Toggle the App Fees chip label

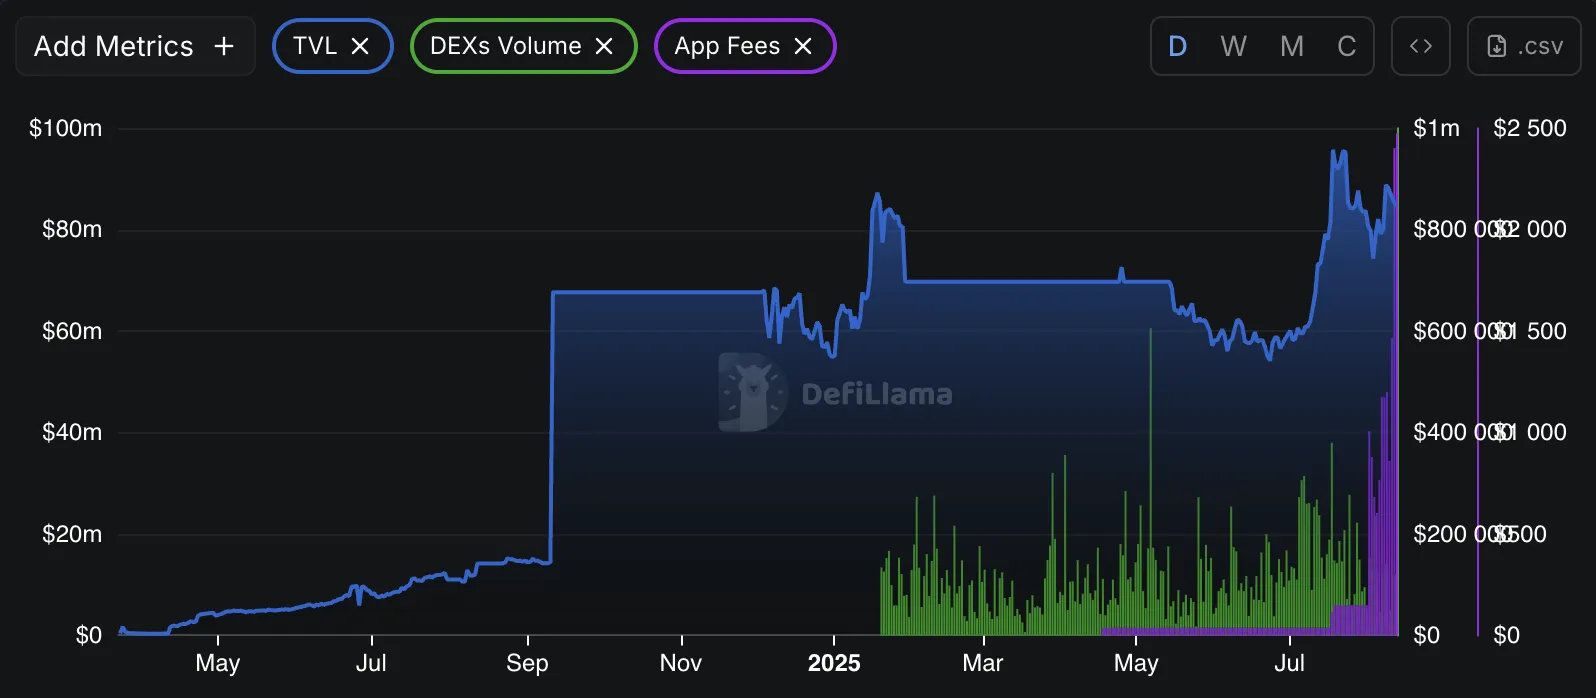[x=727, y=46]
